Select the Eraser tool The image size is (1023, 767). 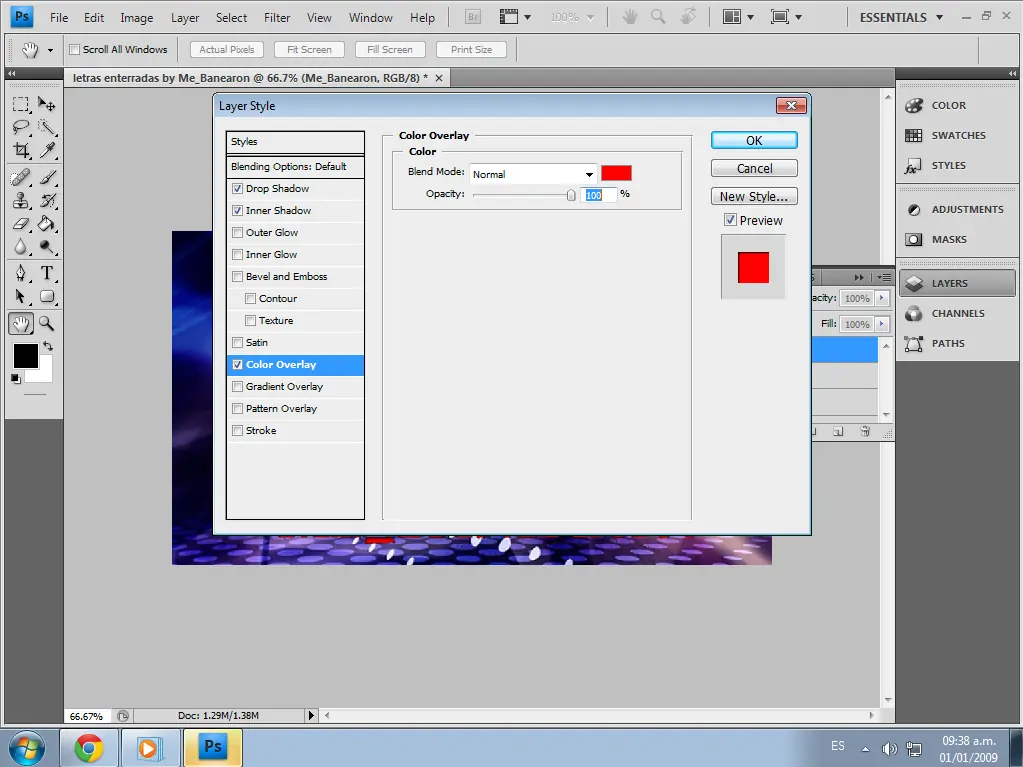click(21, 224)
